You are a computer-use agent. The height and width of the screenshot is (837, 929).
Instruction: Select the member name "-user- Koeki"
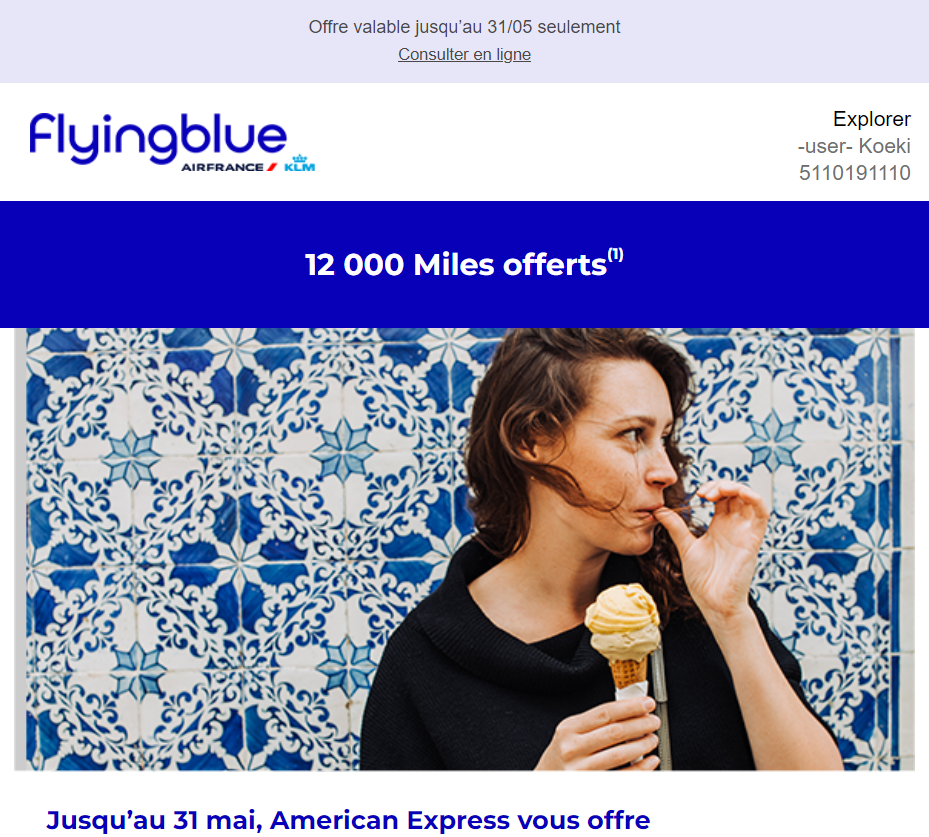(854, 146)
